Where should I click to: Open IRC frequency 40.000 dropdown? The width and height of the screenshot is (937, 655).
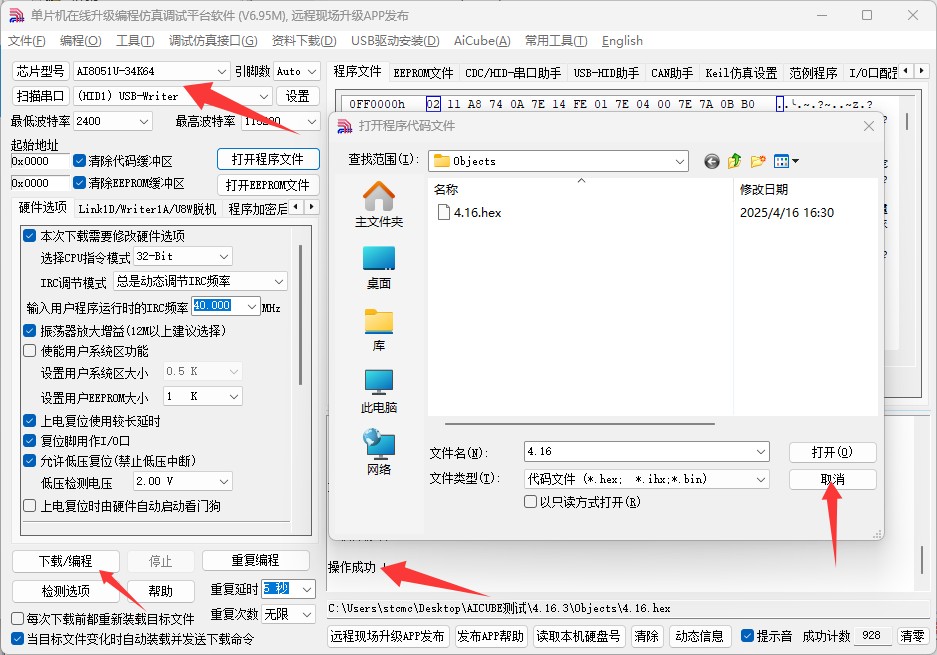[x=225, y=306]
